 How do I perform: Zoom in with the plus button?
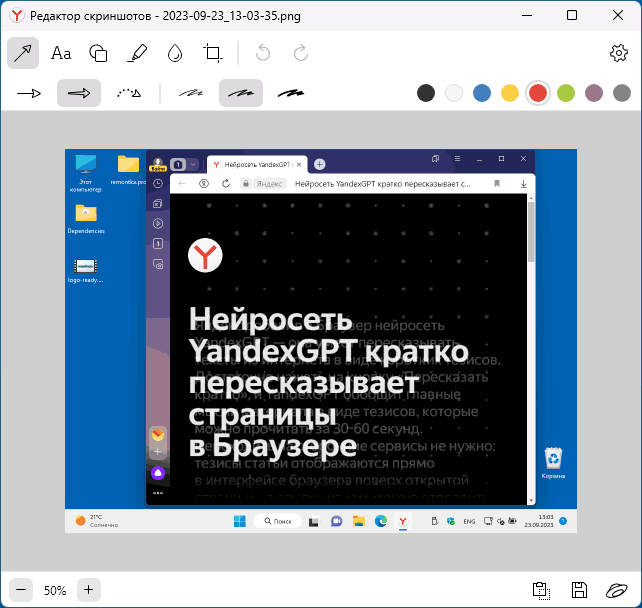[88, 590]
